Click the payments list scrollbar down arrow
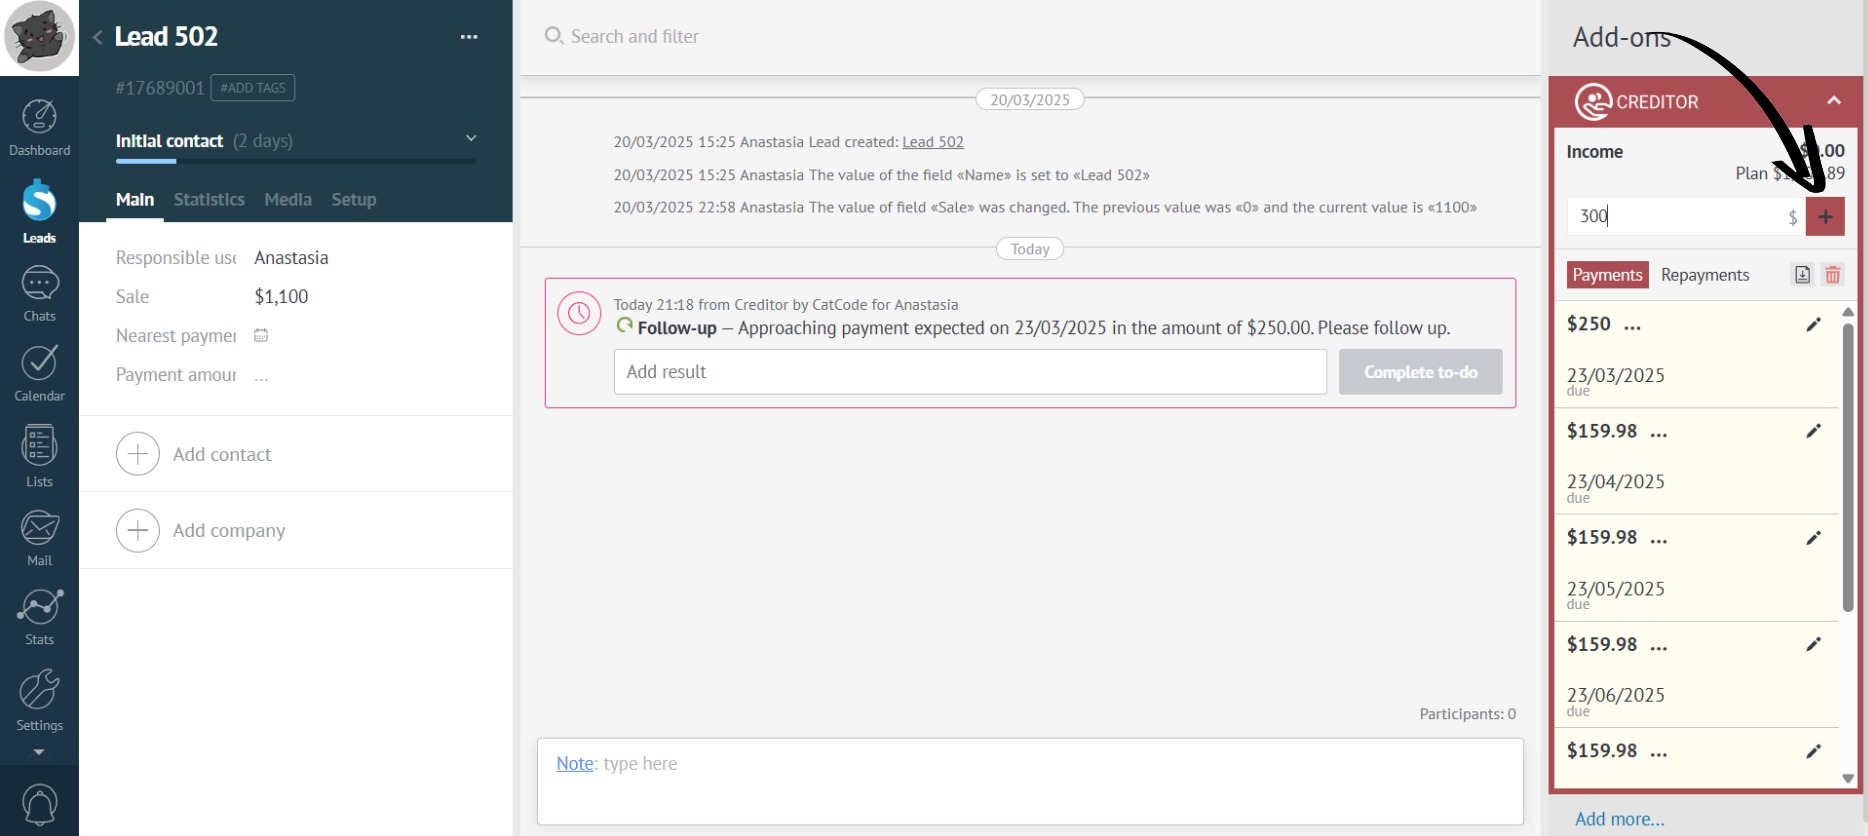This screenshot has height=836, width=1868. 1847,778
